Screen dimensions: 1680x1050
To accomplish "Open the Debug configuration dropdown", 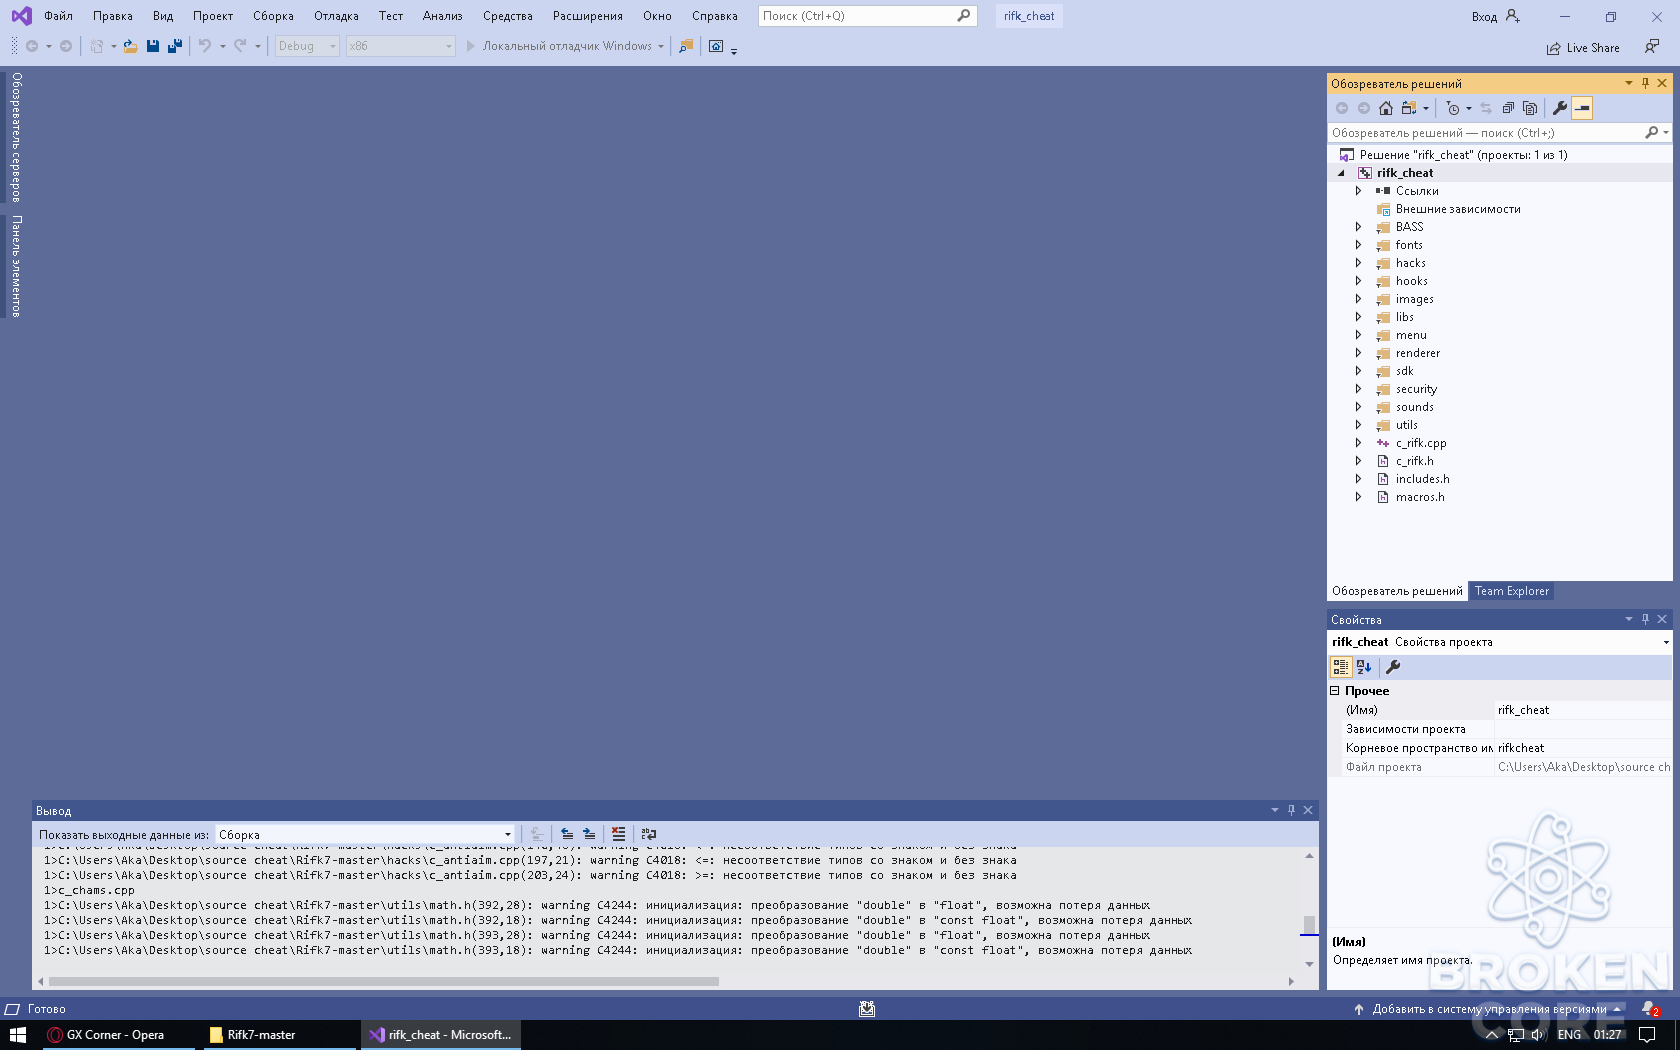I will pos(307,46).
